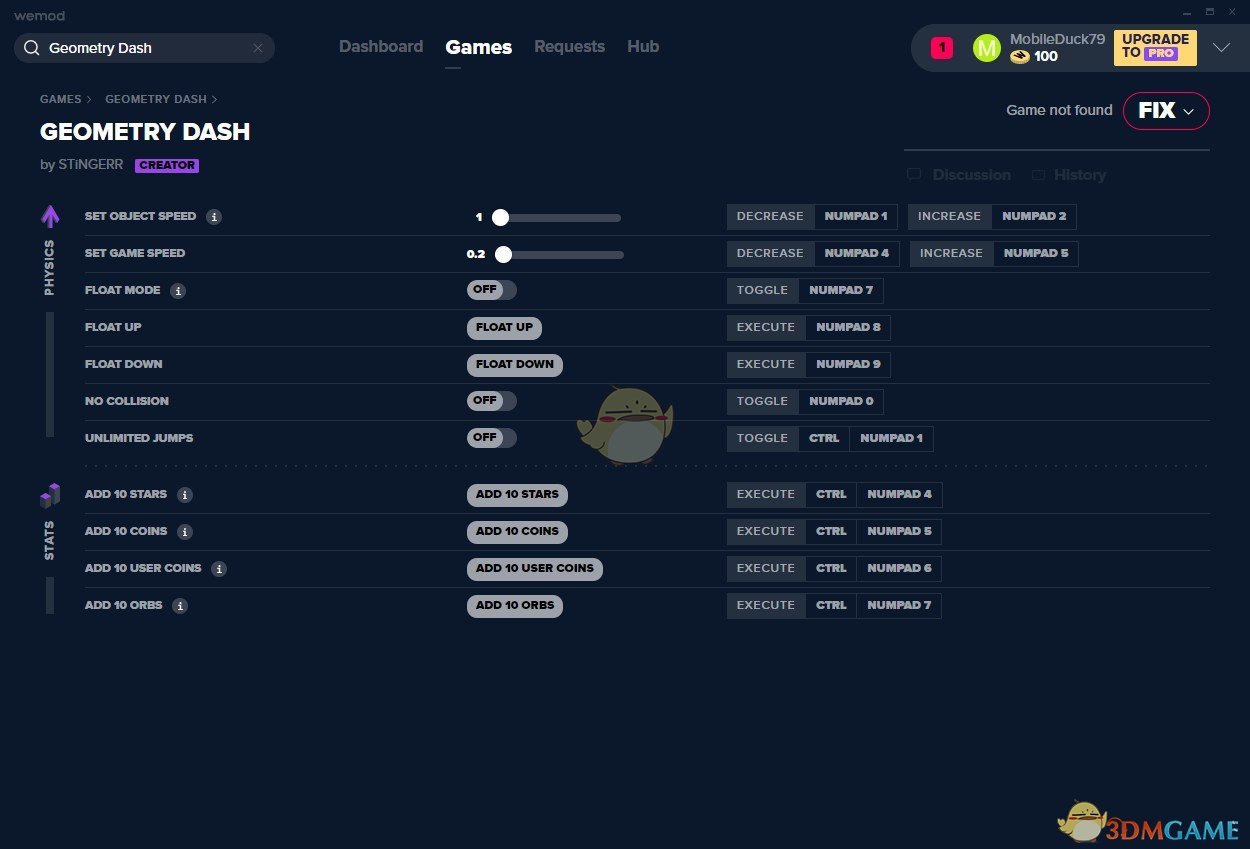Click the Add 10 User Coins button
This screenshot has width=1250, height=849.
point(535,569)
